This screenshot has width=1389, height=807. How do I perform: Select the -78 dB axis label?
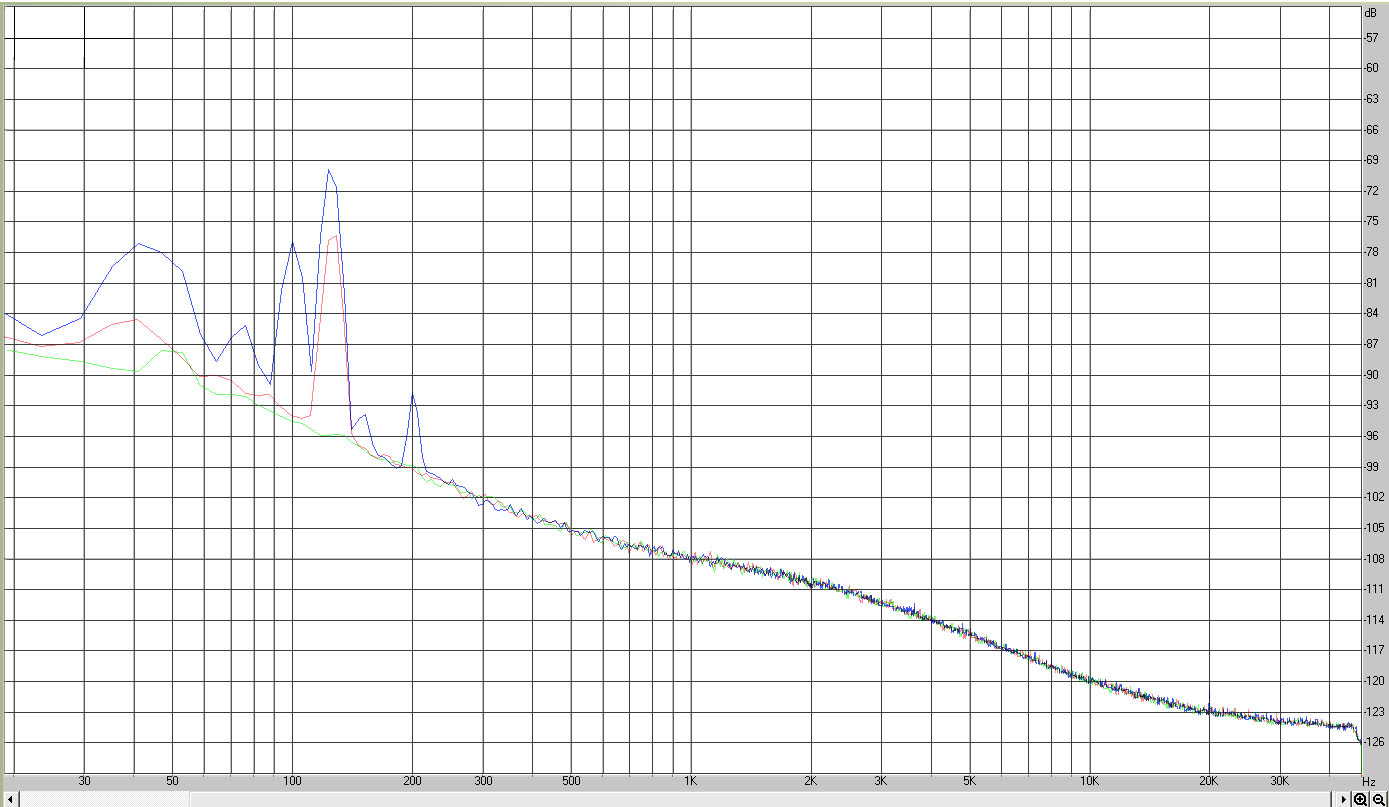(1371, 252)
